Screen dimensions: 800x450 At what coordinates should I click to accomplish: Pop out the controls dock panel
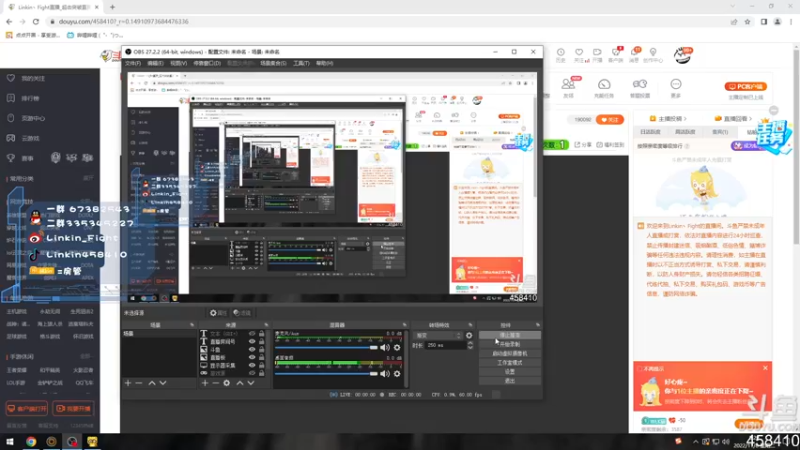537,325
